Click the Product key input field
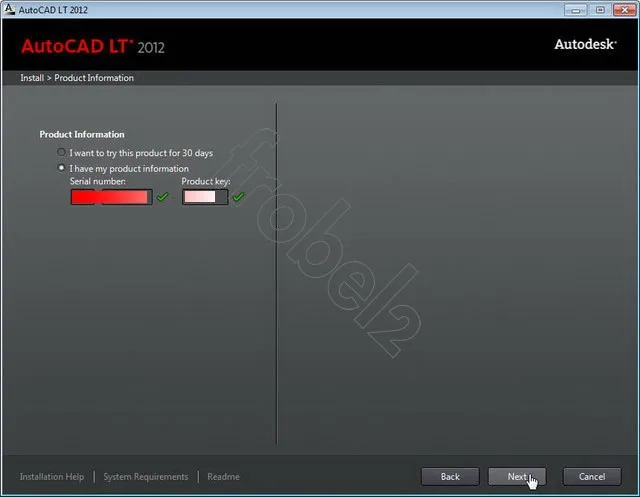640x497 pixels. (205, 197)
